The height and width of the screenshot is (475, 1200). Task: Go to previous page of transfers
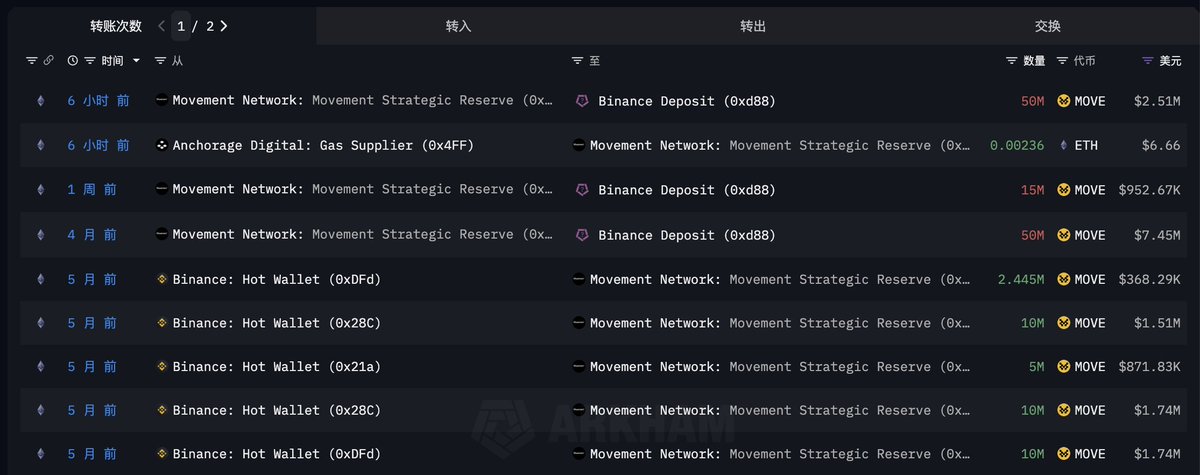(x=162, y=26)
